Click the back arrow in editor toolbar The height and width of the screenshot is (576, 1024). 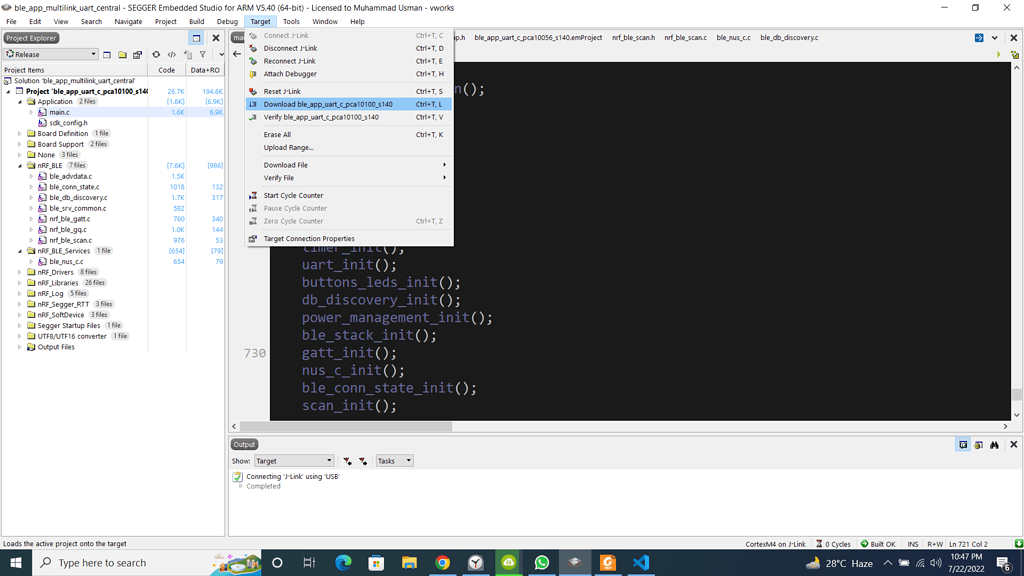237,54
